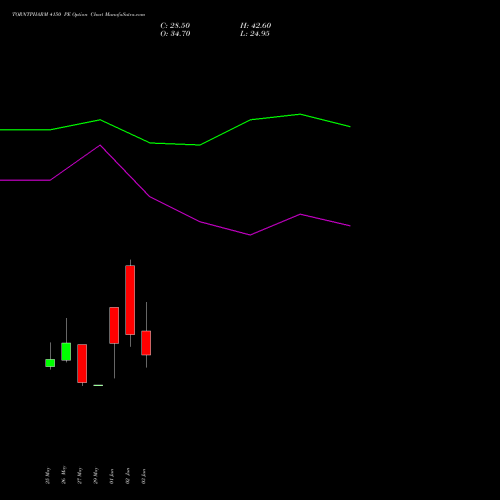Click the small green candle above 25 May
The height and width of the screenshot is (500, 500).
point(50,363)
